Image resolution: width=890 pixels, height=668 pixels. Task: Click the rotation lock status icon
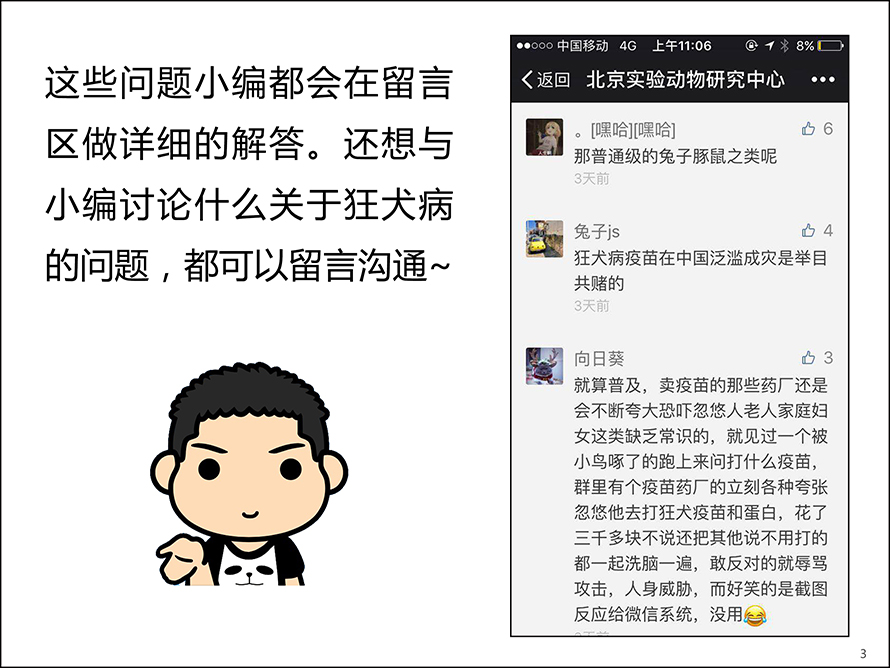click(x=752, y=45)
